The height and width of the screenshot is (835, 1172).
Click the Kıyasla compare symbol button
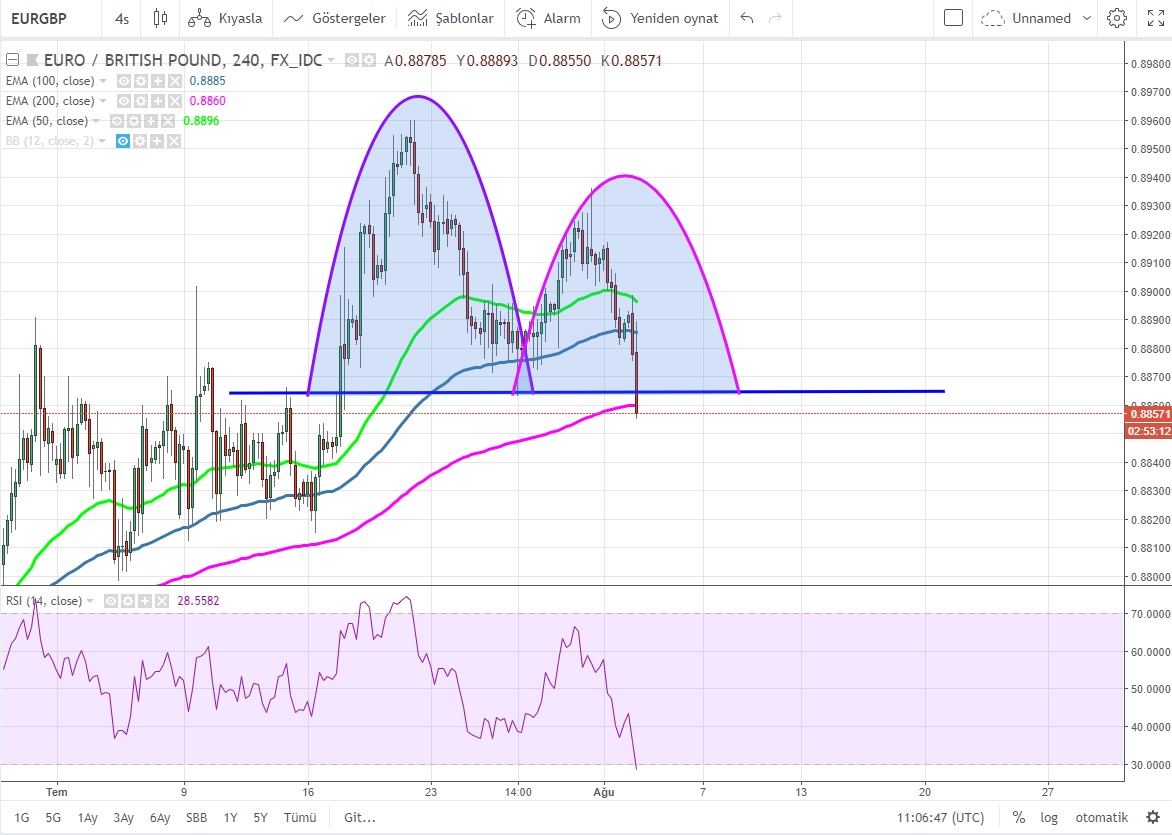coord(226,18)
